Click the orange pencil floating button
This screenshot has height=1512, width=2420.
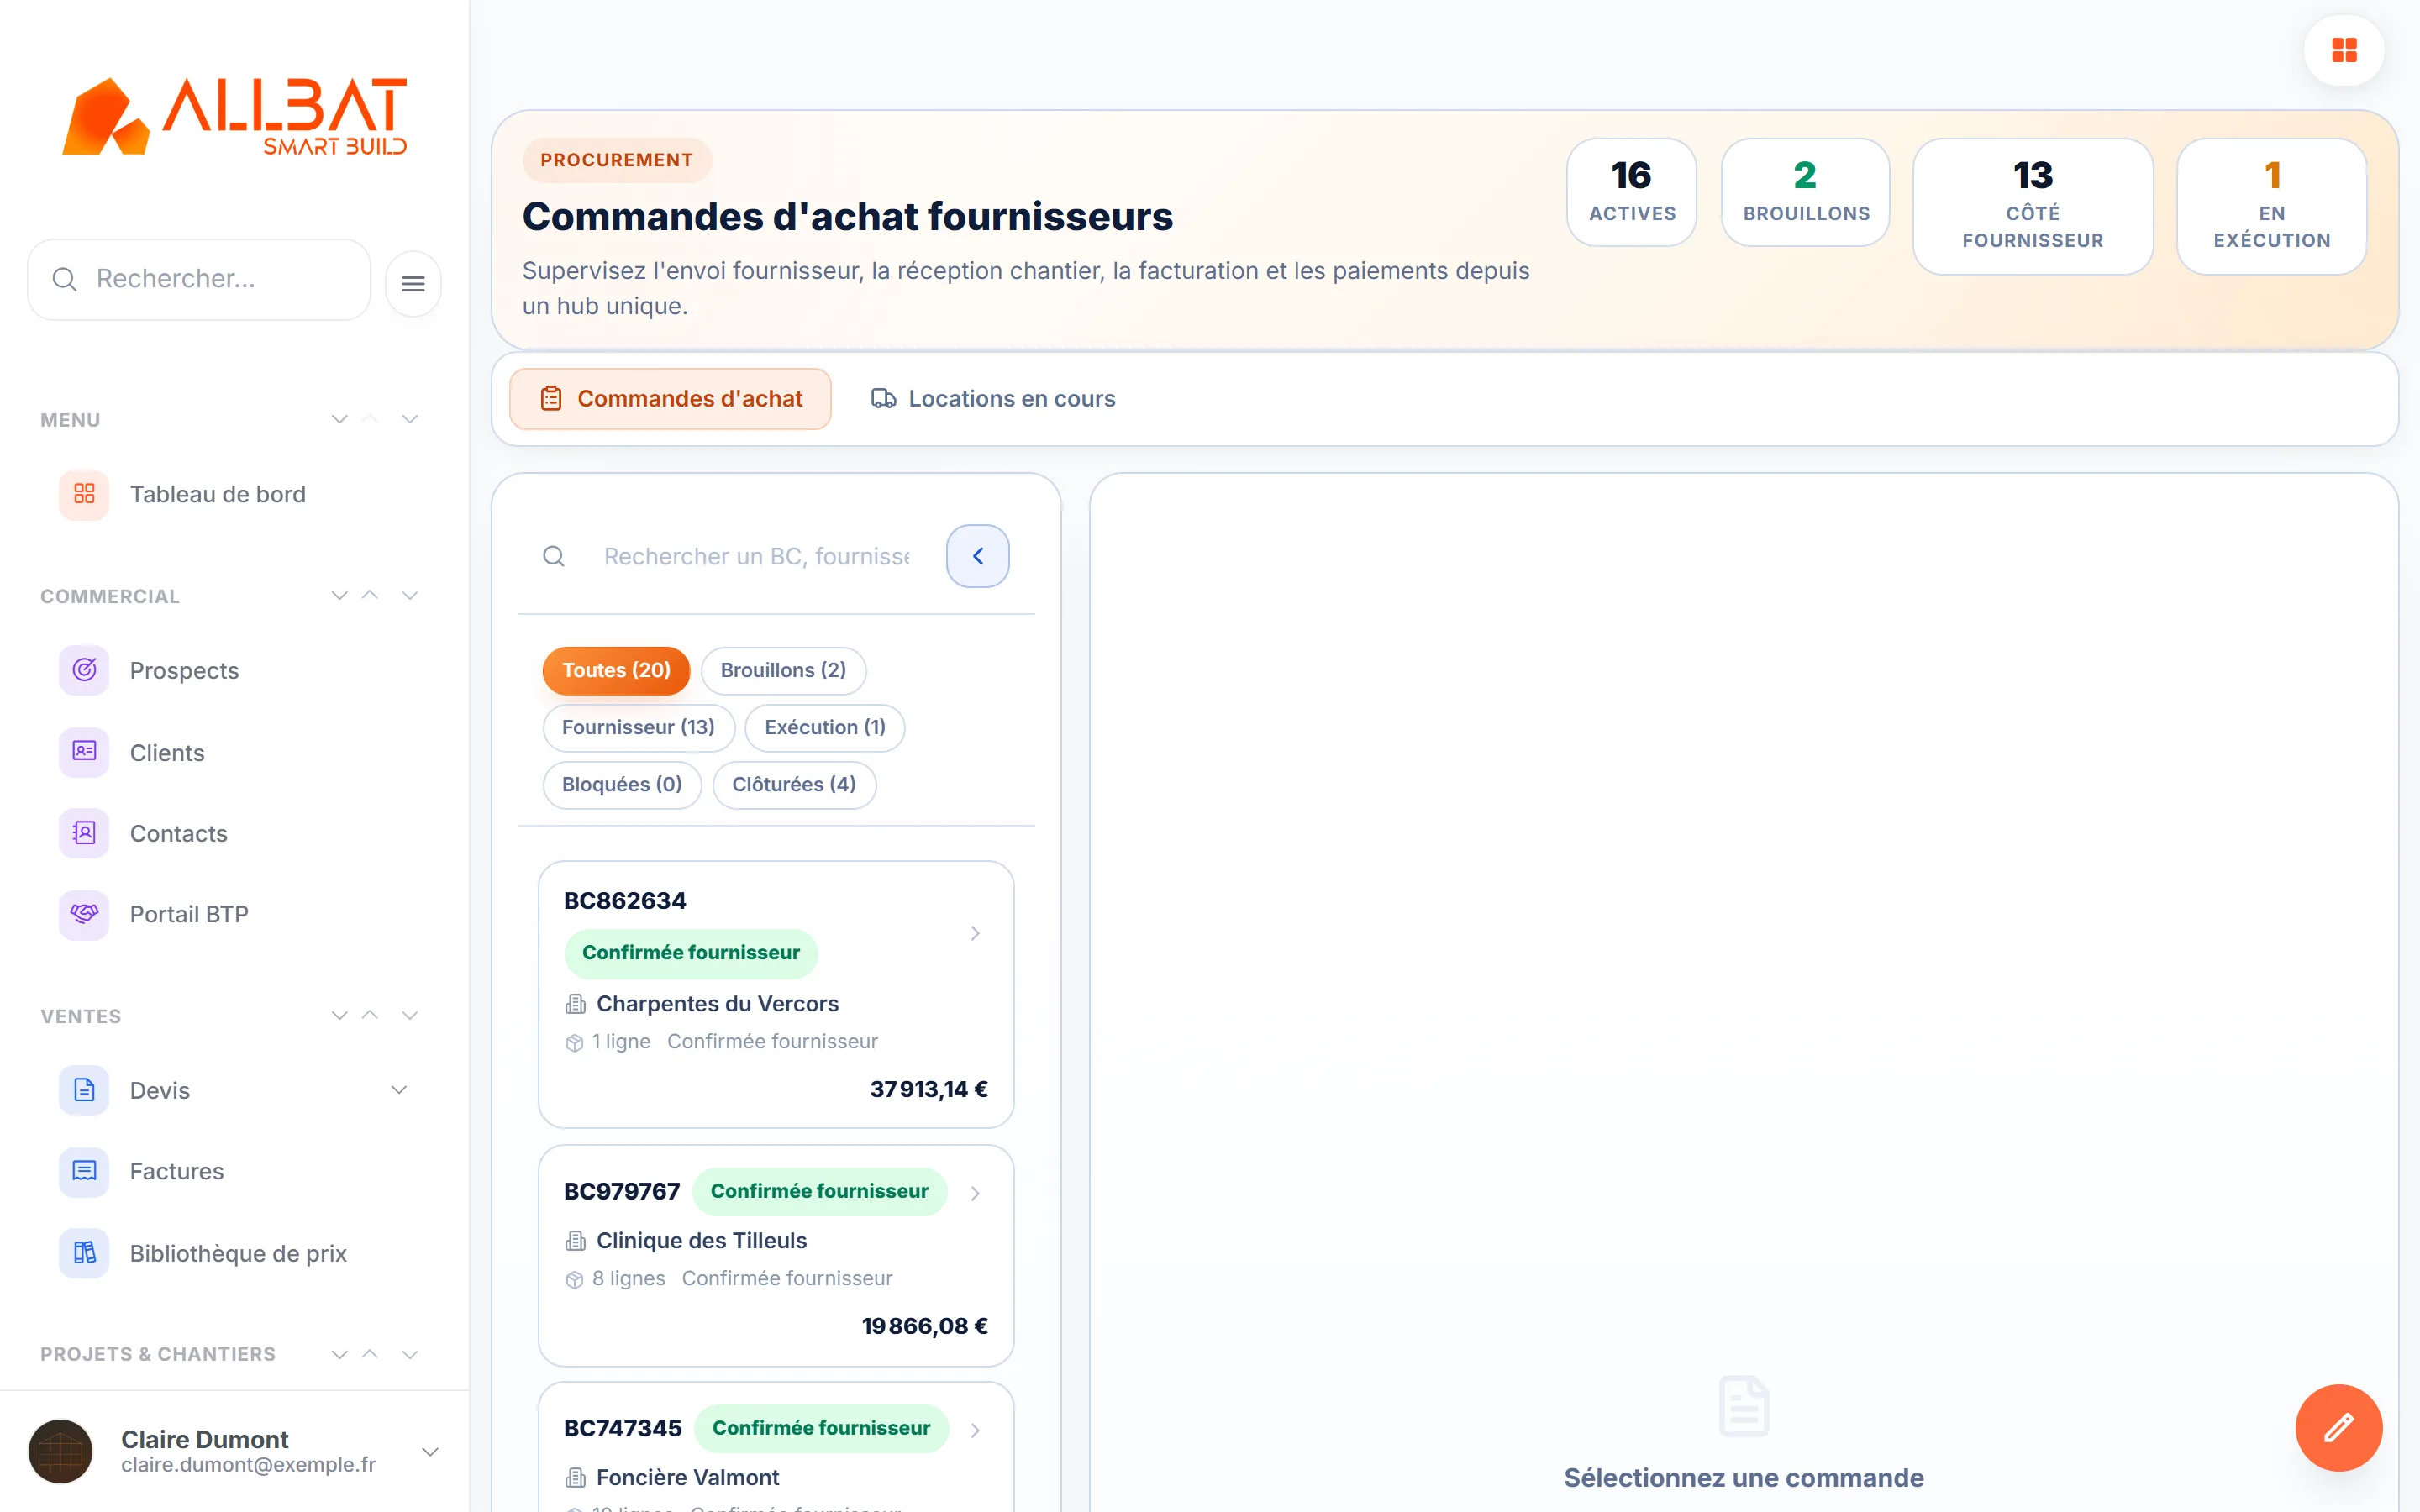(x=2338, y=1427)
